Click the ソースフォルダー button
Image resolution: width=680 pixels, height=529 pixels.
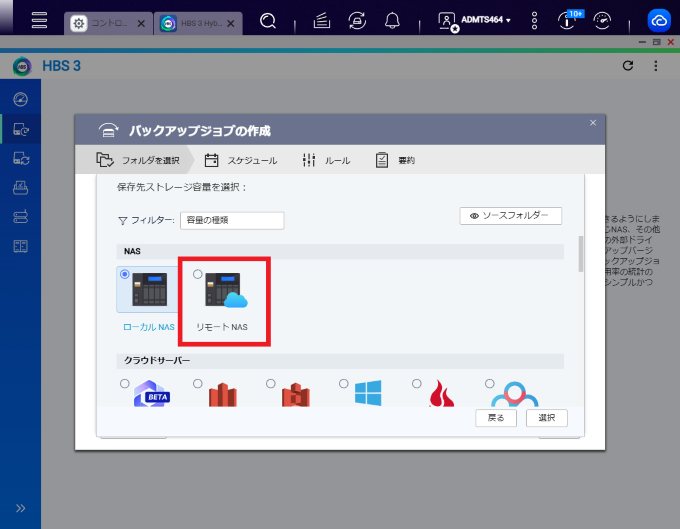(x=510, y=216)
